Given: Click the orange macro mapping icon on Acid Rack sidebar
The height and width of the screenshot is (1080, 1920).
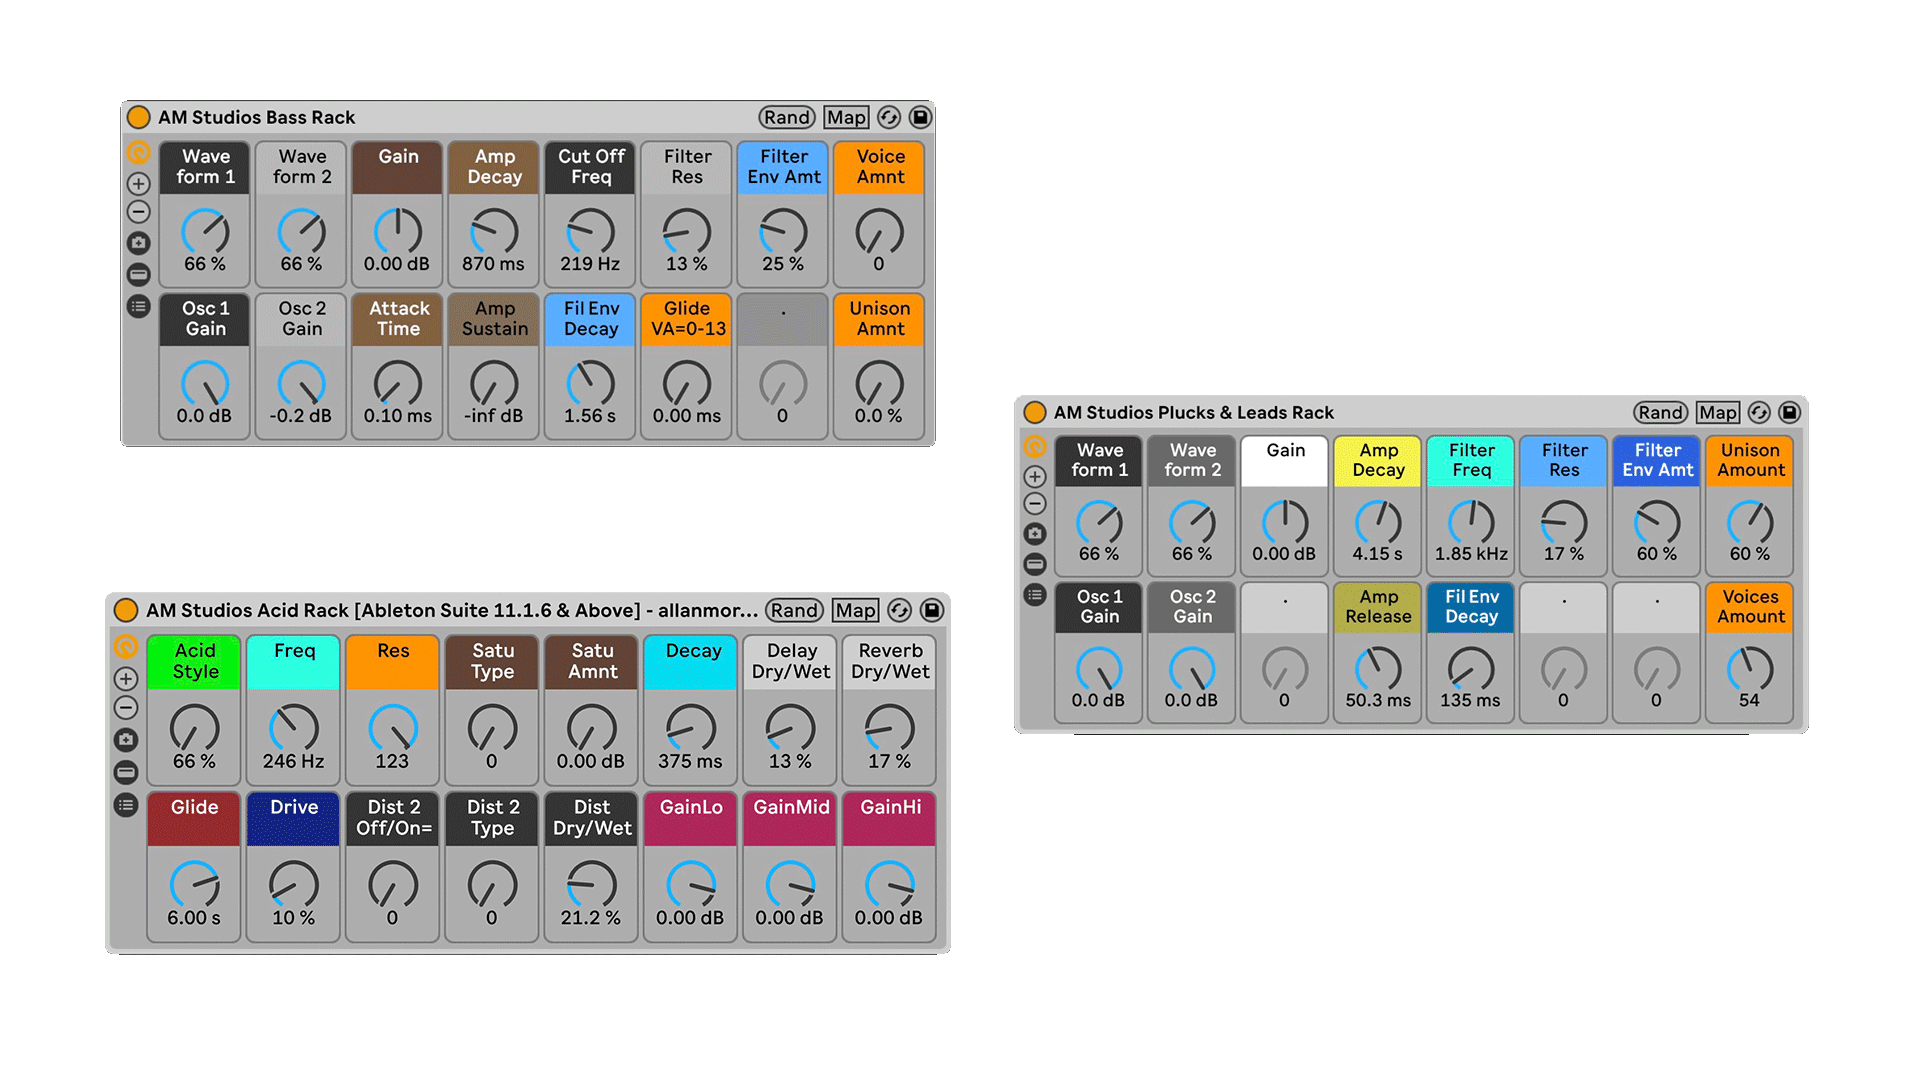Looking at the screenshot, I should coord(126,645).
